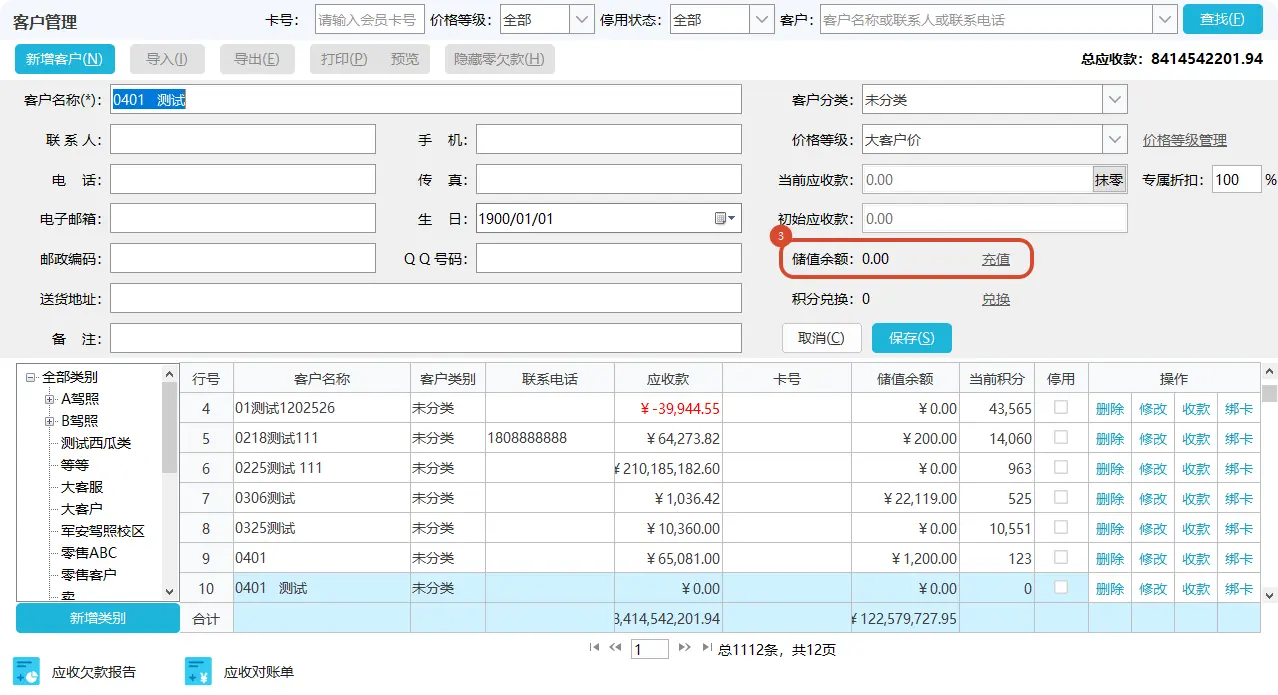
Task: Open the 应收对账单 statement icon
Action: [x=199, y=672]
